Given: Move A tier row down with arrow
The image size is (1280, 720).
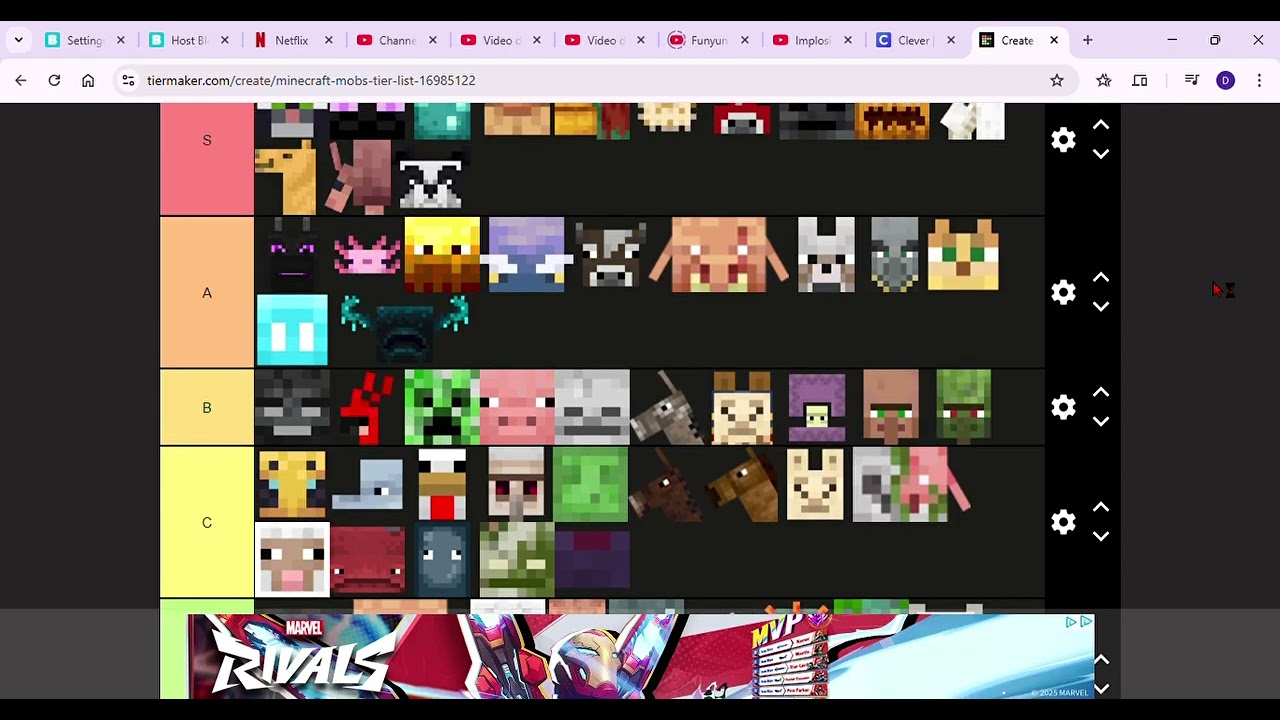Looking at the screenshot, I should [1101, 306].
